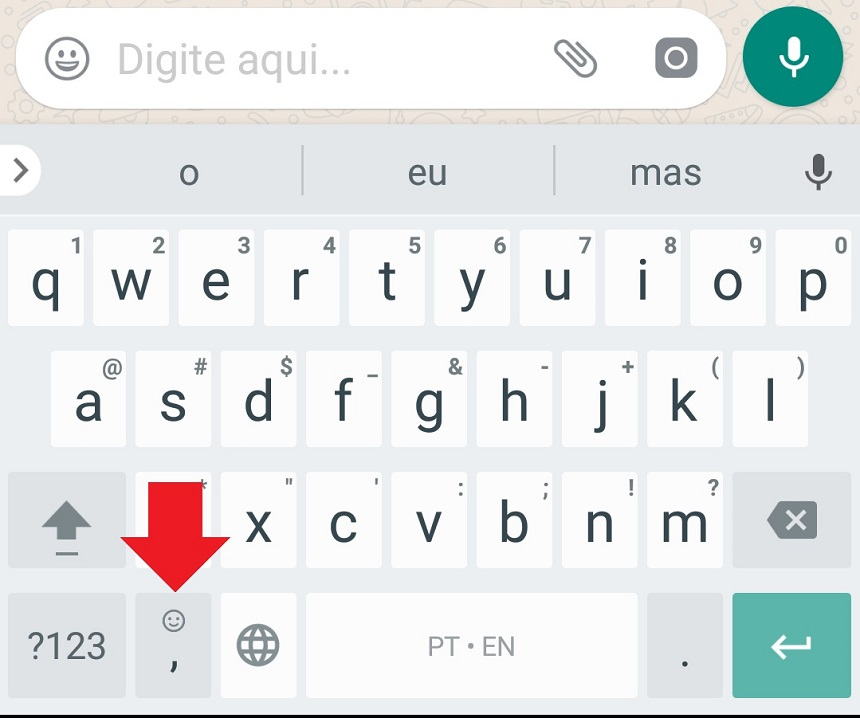Tap the green enter key

[x=791, y=645]
